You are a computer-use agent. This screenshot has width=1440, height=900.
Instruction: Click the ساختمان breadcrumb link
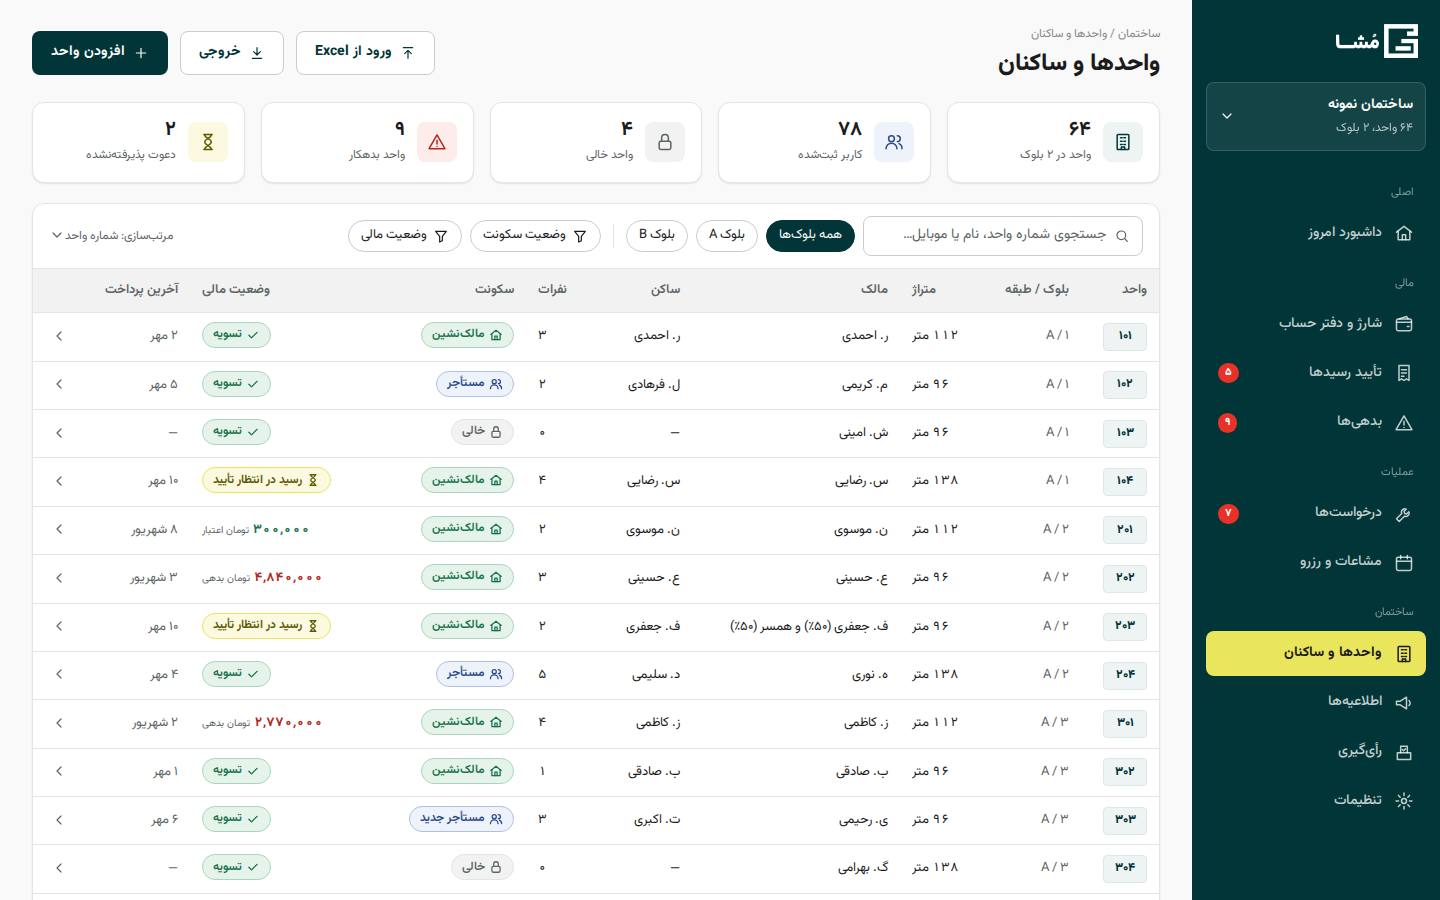click(x=1139, y=34)
